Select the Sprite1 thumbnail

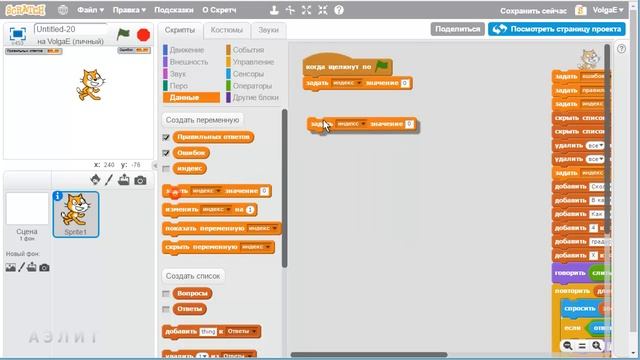click(76, 214)
